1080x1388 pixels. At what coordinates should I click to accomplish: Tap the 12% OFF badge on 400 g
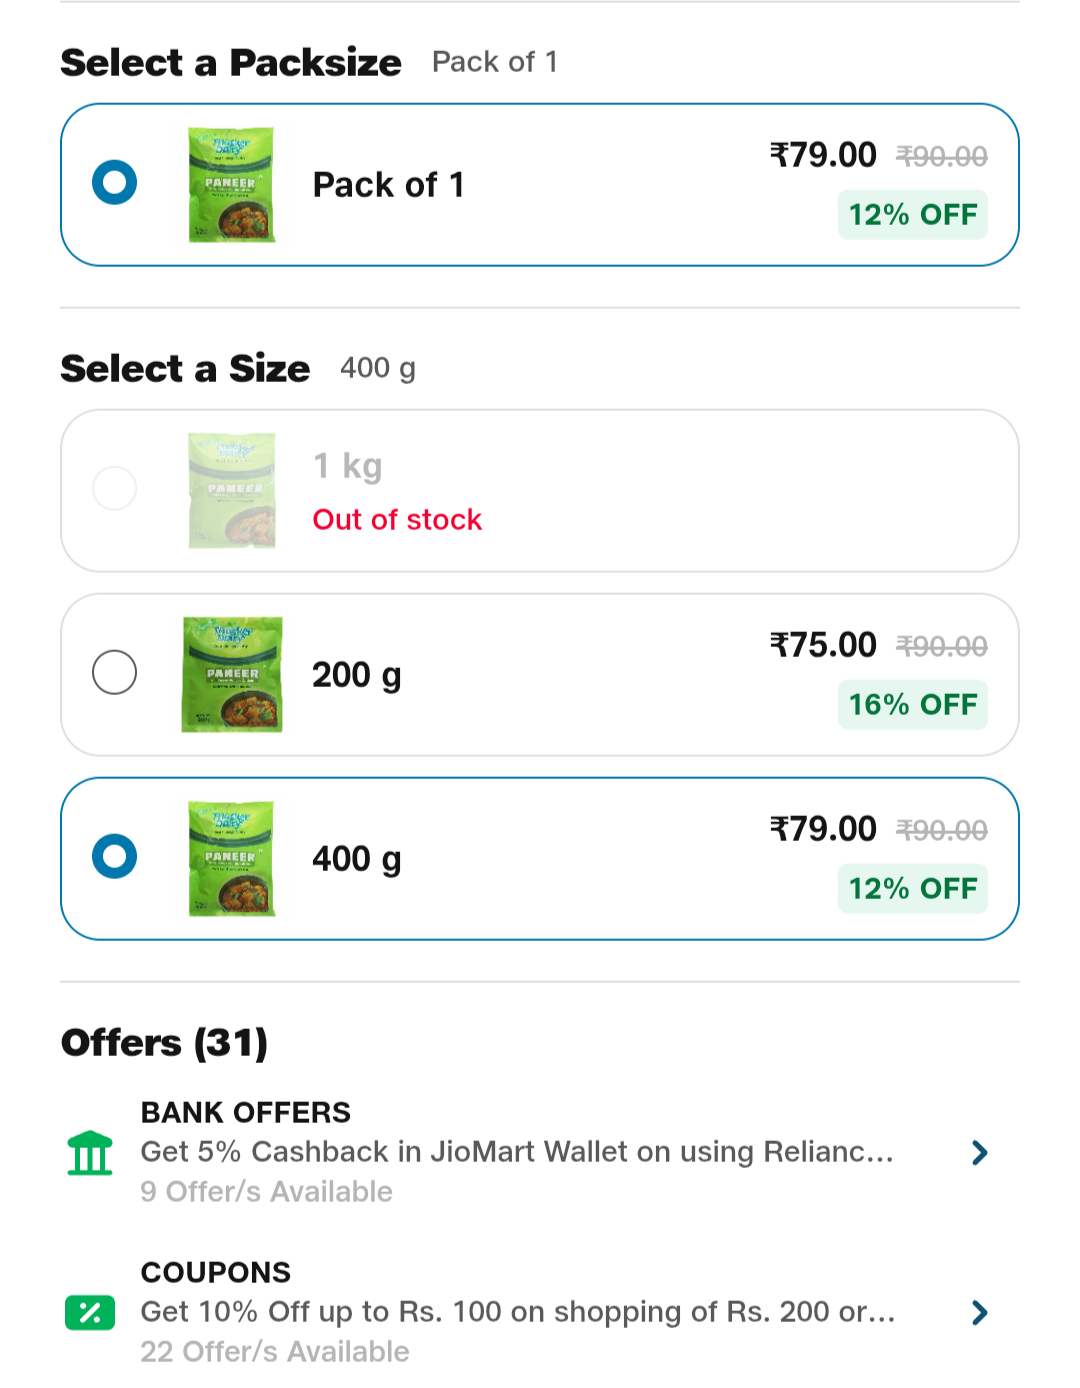(912, 889)
